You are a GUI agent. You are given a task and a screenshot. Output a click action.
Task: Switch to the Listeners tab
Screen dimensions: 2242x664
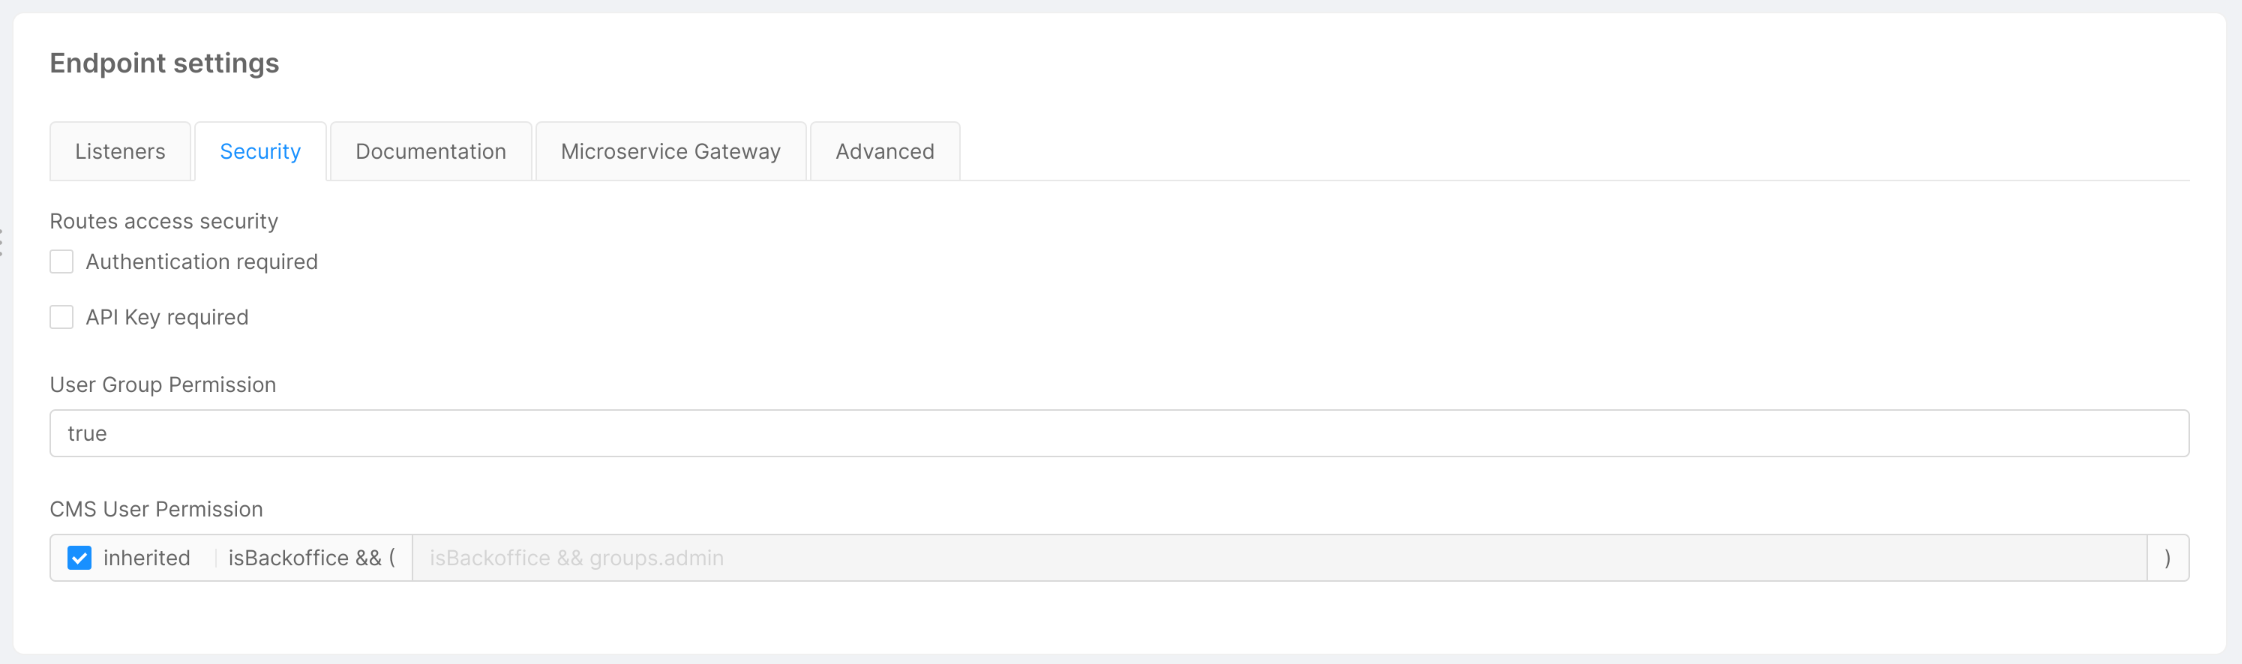coord(120,152)
